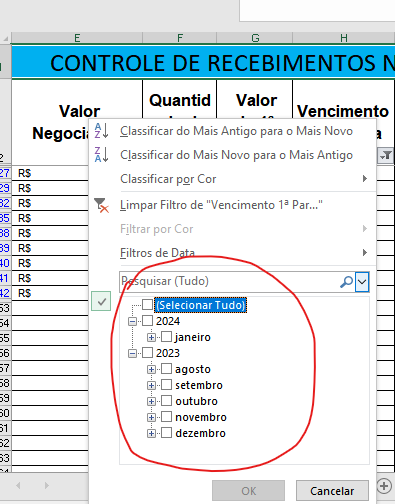Click the Valor Negociado header cell

[77, 122]
